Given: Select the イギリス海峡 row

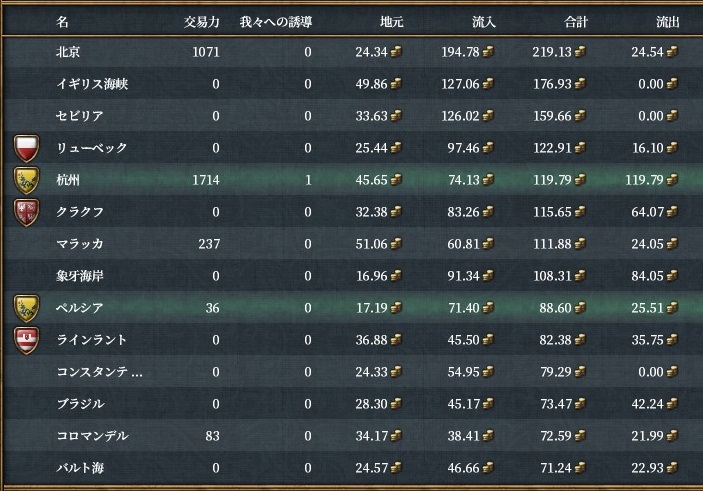Looking at the screenshot, I should tap(92, 84).
